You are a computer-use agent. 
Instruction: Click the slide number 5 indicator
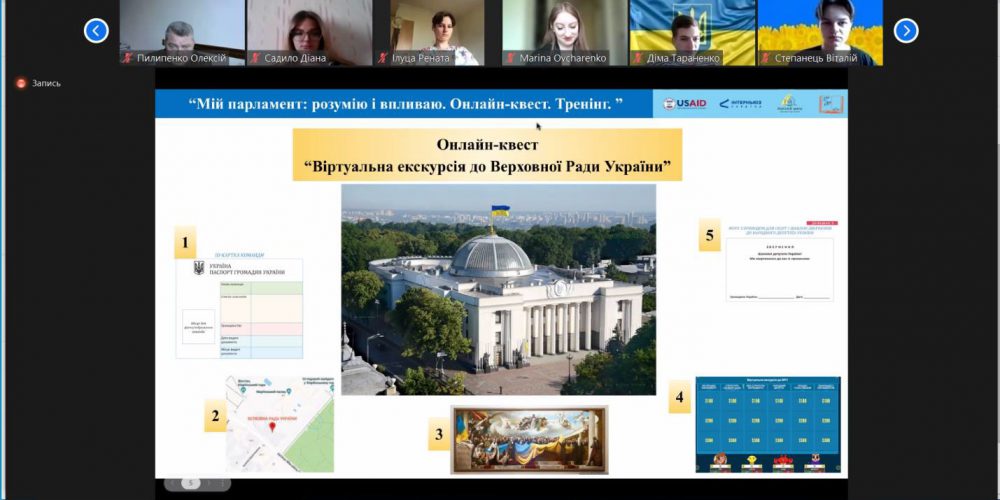pyautogui.click(x=188, y=484)
